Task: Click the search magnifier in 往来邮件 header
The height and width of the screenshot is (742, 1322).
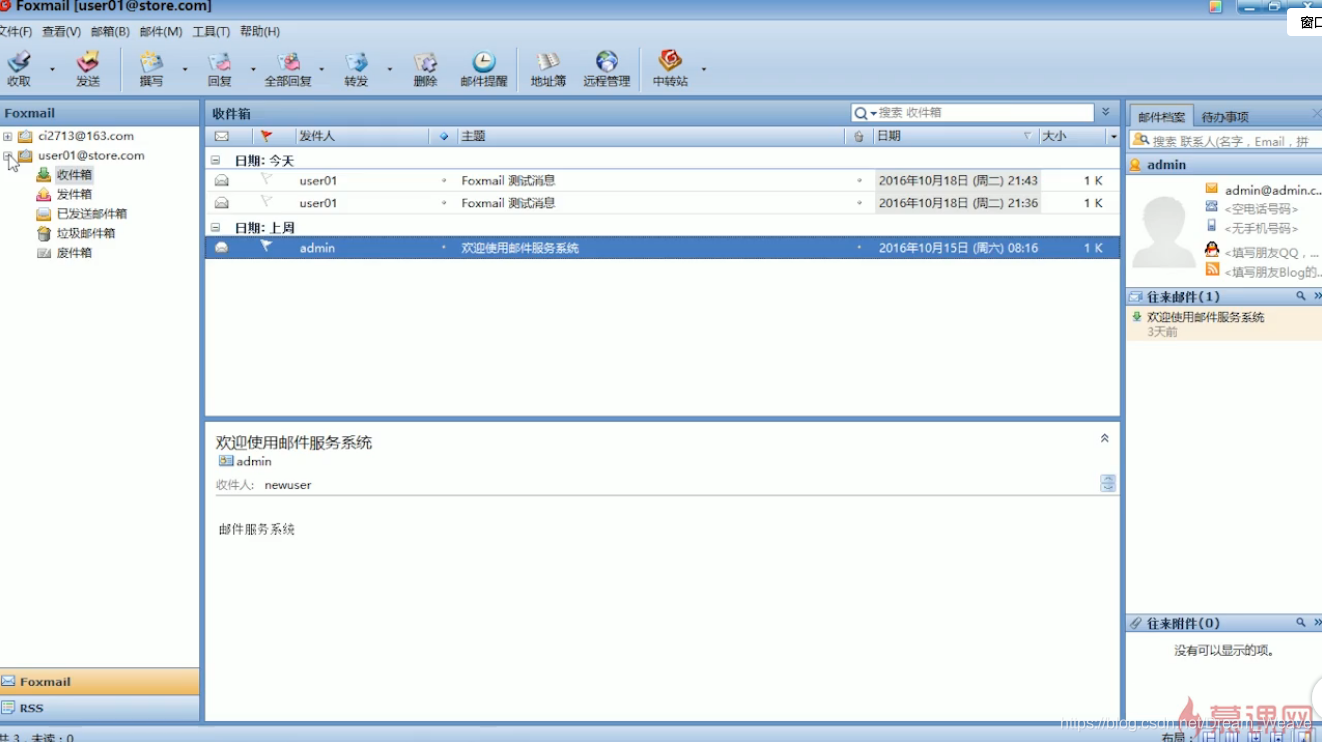Action: click(x=1301, y=297)
